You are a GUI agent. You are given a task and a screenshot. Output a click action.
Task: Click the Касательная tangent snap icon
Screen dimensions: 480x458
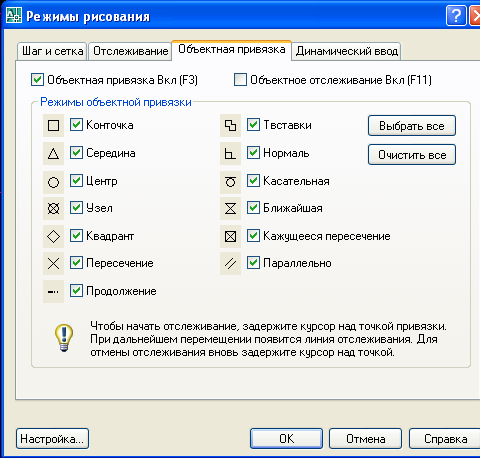point(230,182)
